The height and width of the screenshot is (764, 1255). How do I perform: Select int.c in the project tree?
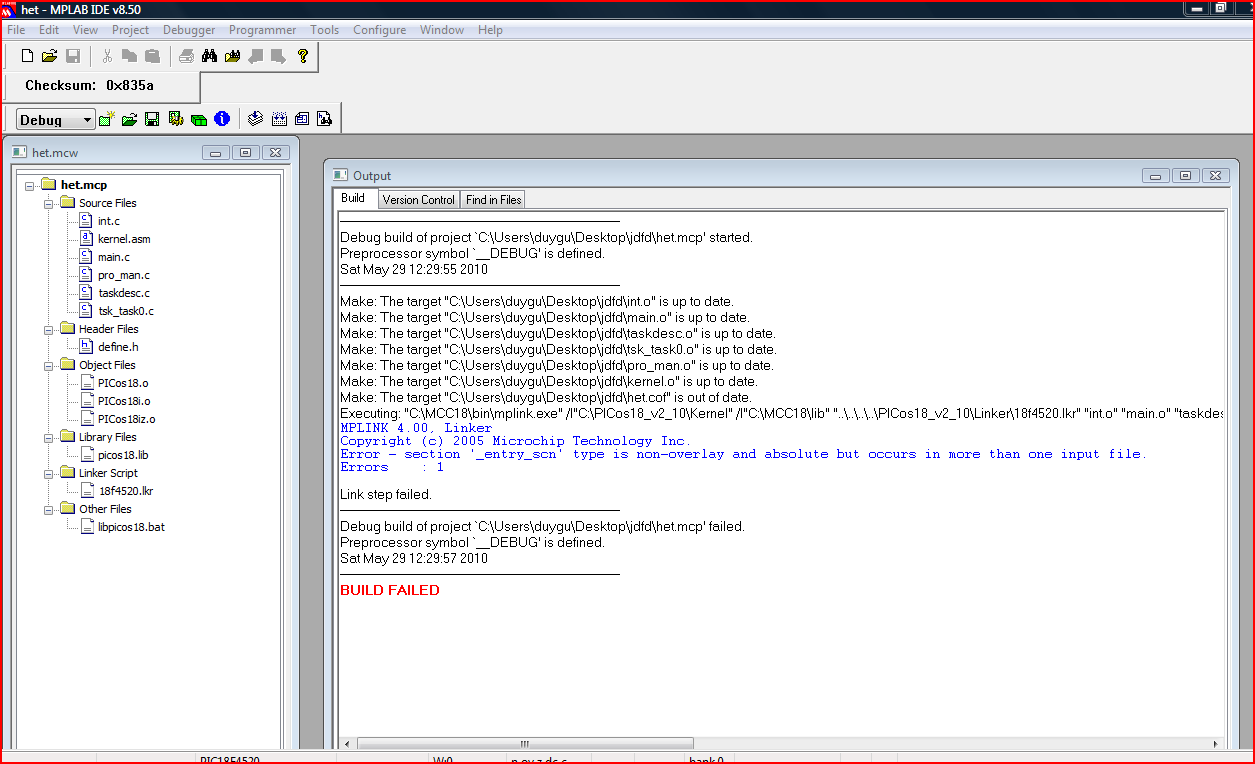109,221
